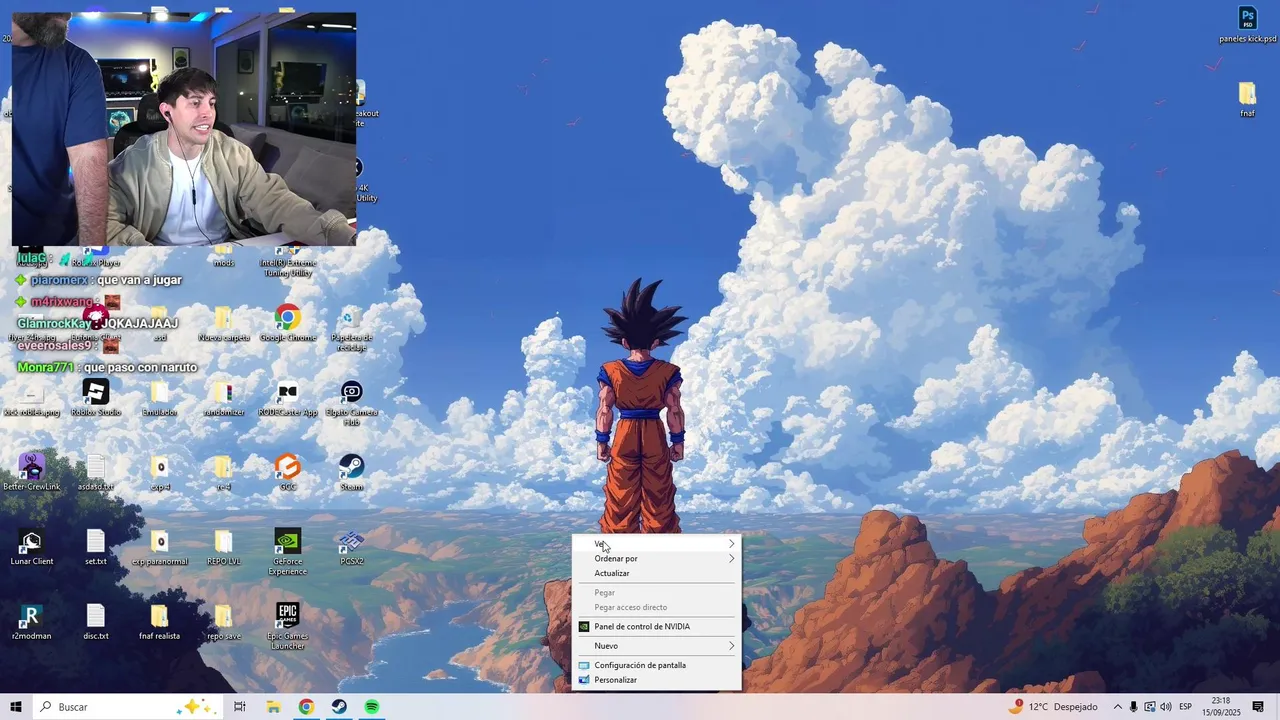1280x720 pixels.
Task: Choose Personalizar in the context menu
Action: coord(656,680)
